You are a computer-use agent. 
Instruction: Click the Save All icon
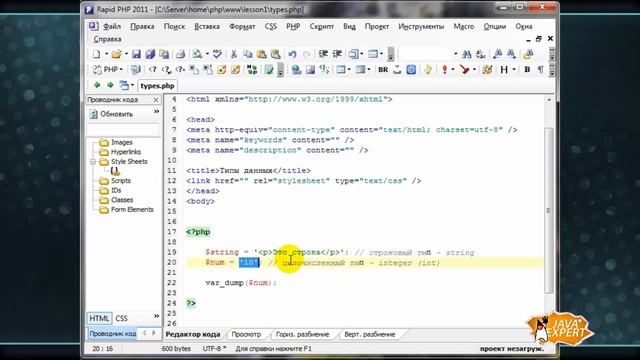150,54
